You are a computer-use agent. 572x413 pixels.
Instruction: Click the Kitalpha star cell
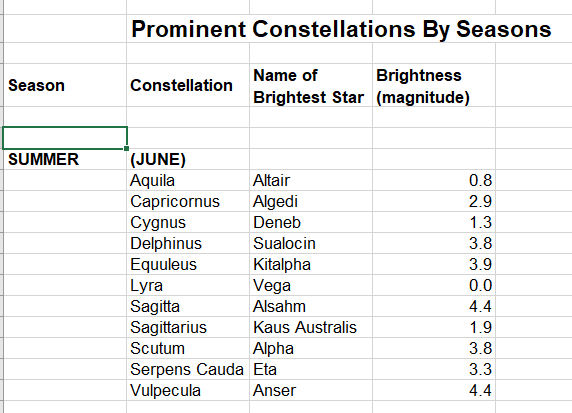point(311,265)
